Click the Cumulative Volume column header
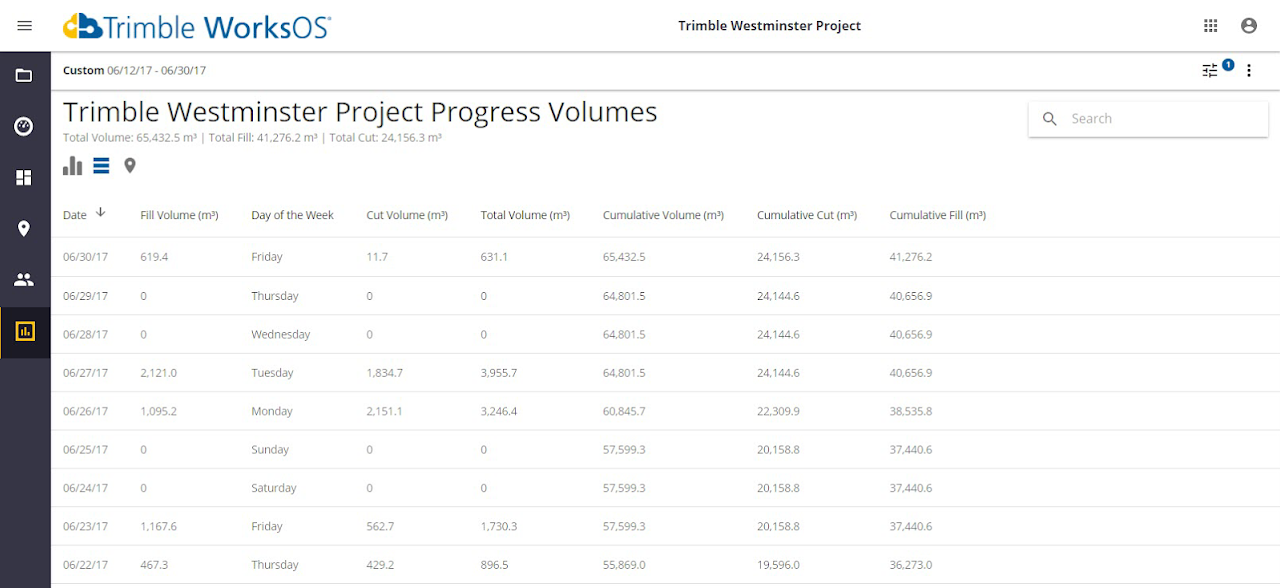This screenshot has width=1280, height=588. click(x=663, y=215)
